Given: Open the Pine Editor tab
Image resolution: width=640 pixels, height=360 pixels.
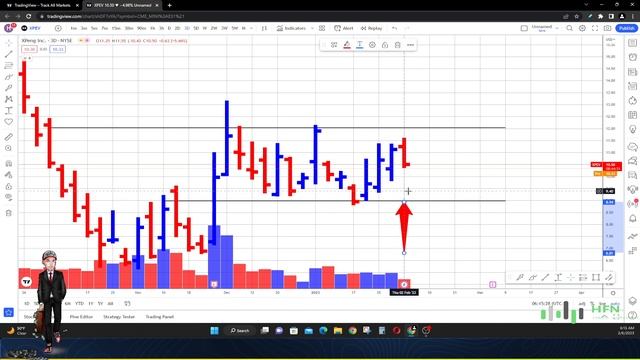Looking at the screenshot, I should 81,317.
